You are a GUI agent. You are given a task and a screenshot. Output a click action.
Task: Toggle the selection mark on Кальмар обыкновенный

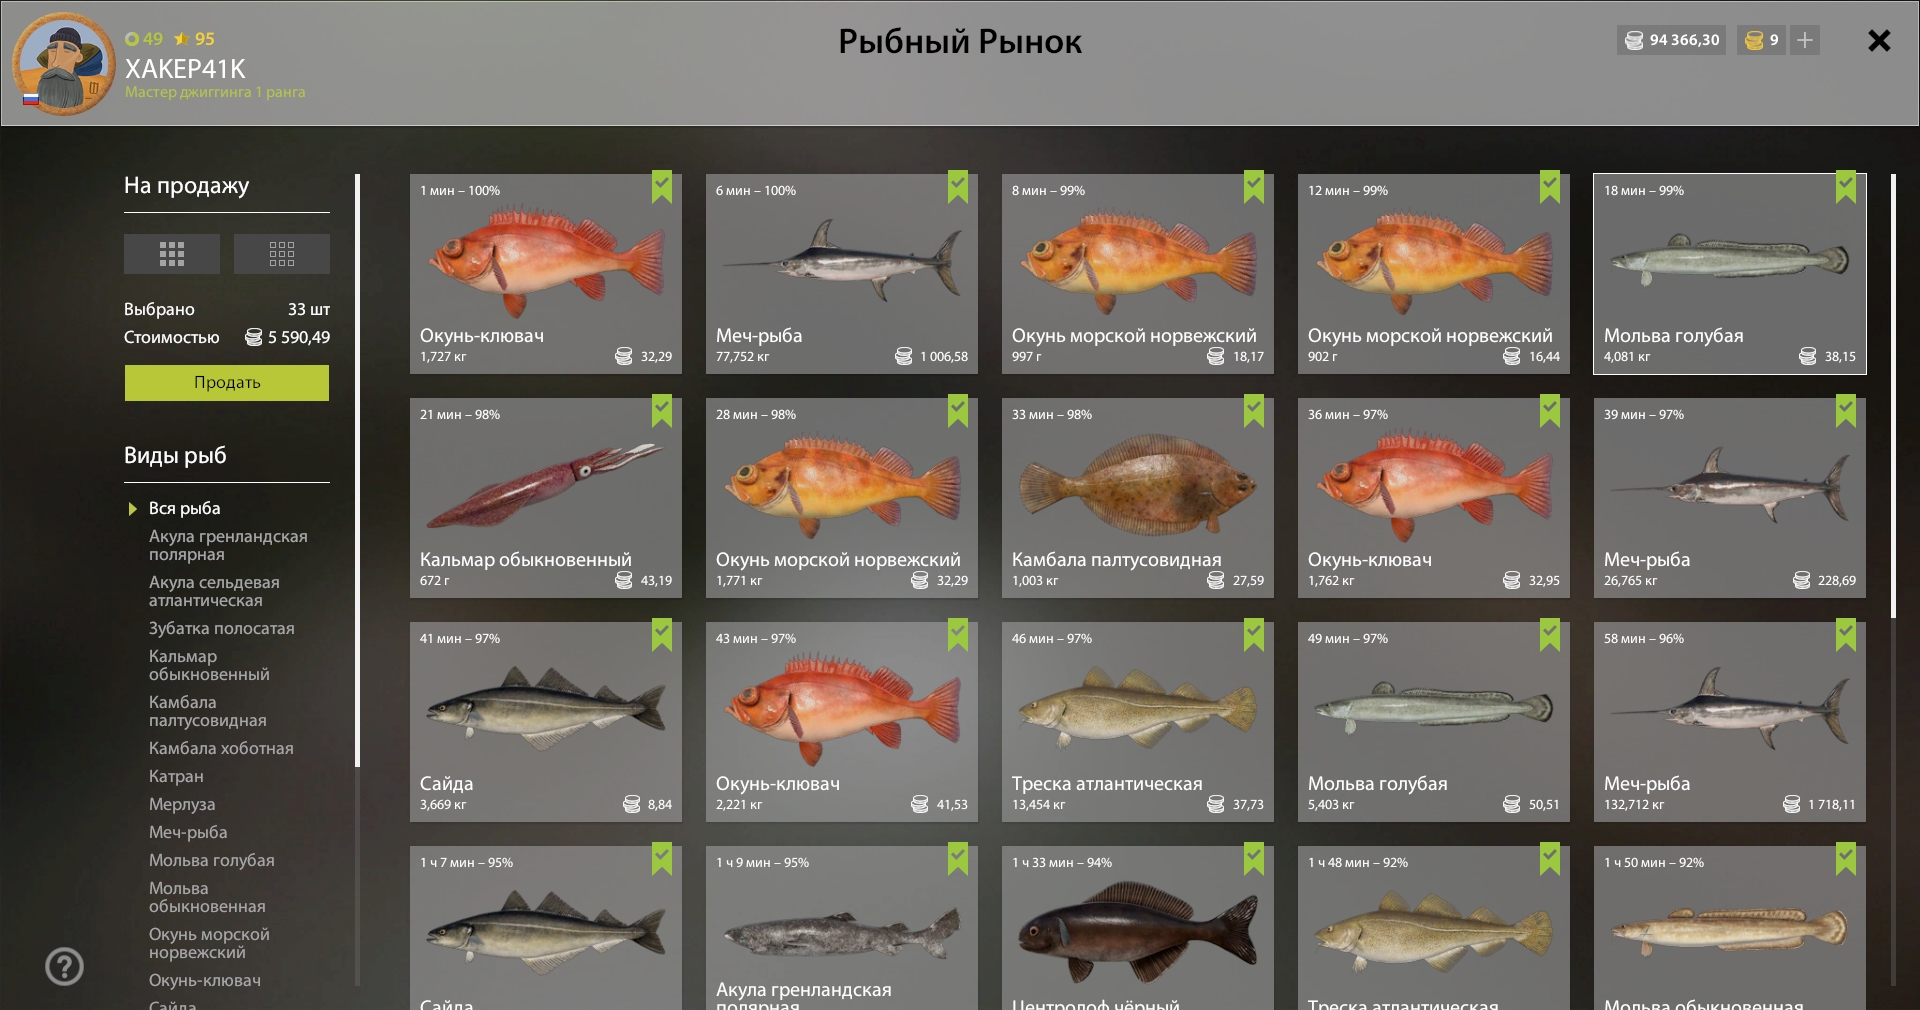coord(662,411)
